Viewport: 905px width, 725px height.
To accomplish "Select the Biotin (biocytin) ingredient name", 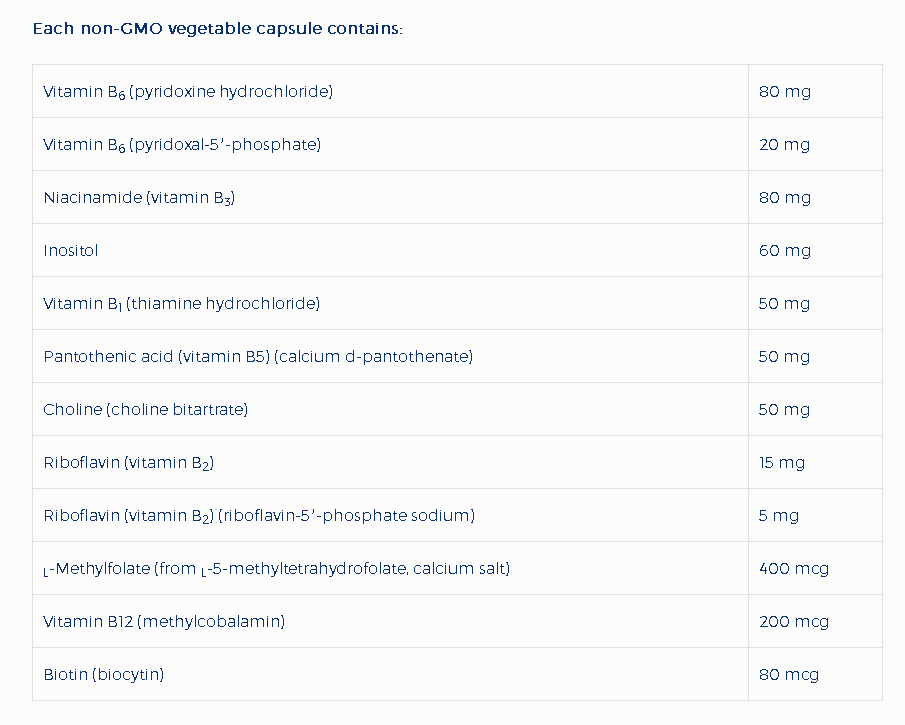I will click(x=104, y=675).
